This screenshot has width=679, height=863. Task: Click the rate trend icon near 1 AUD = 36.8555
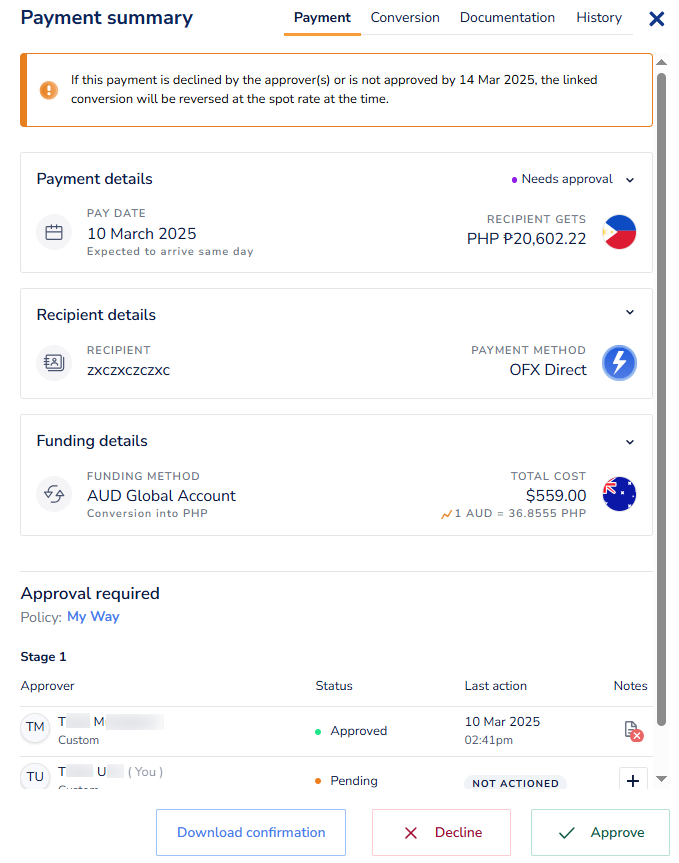(445, 514)
